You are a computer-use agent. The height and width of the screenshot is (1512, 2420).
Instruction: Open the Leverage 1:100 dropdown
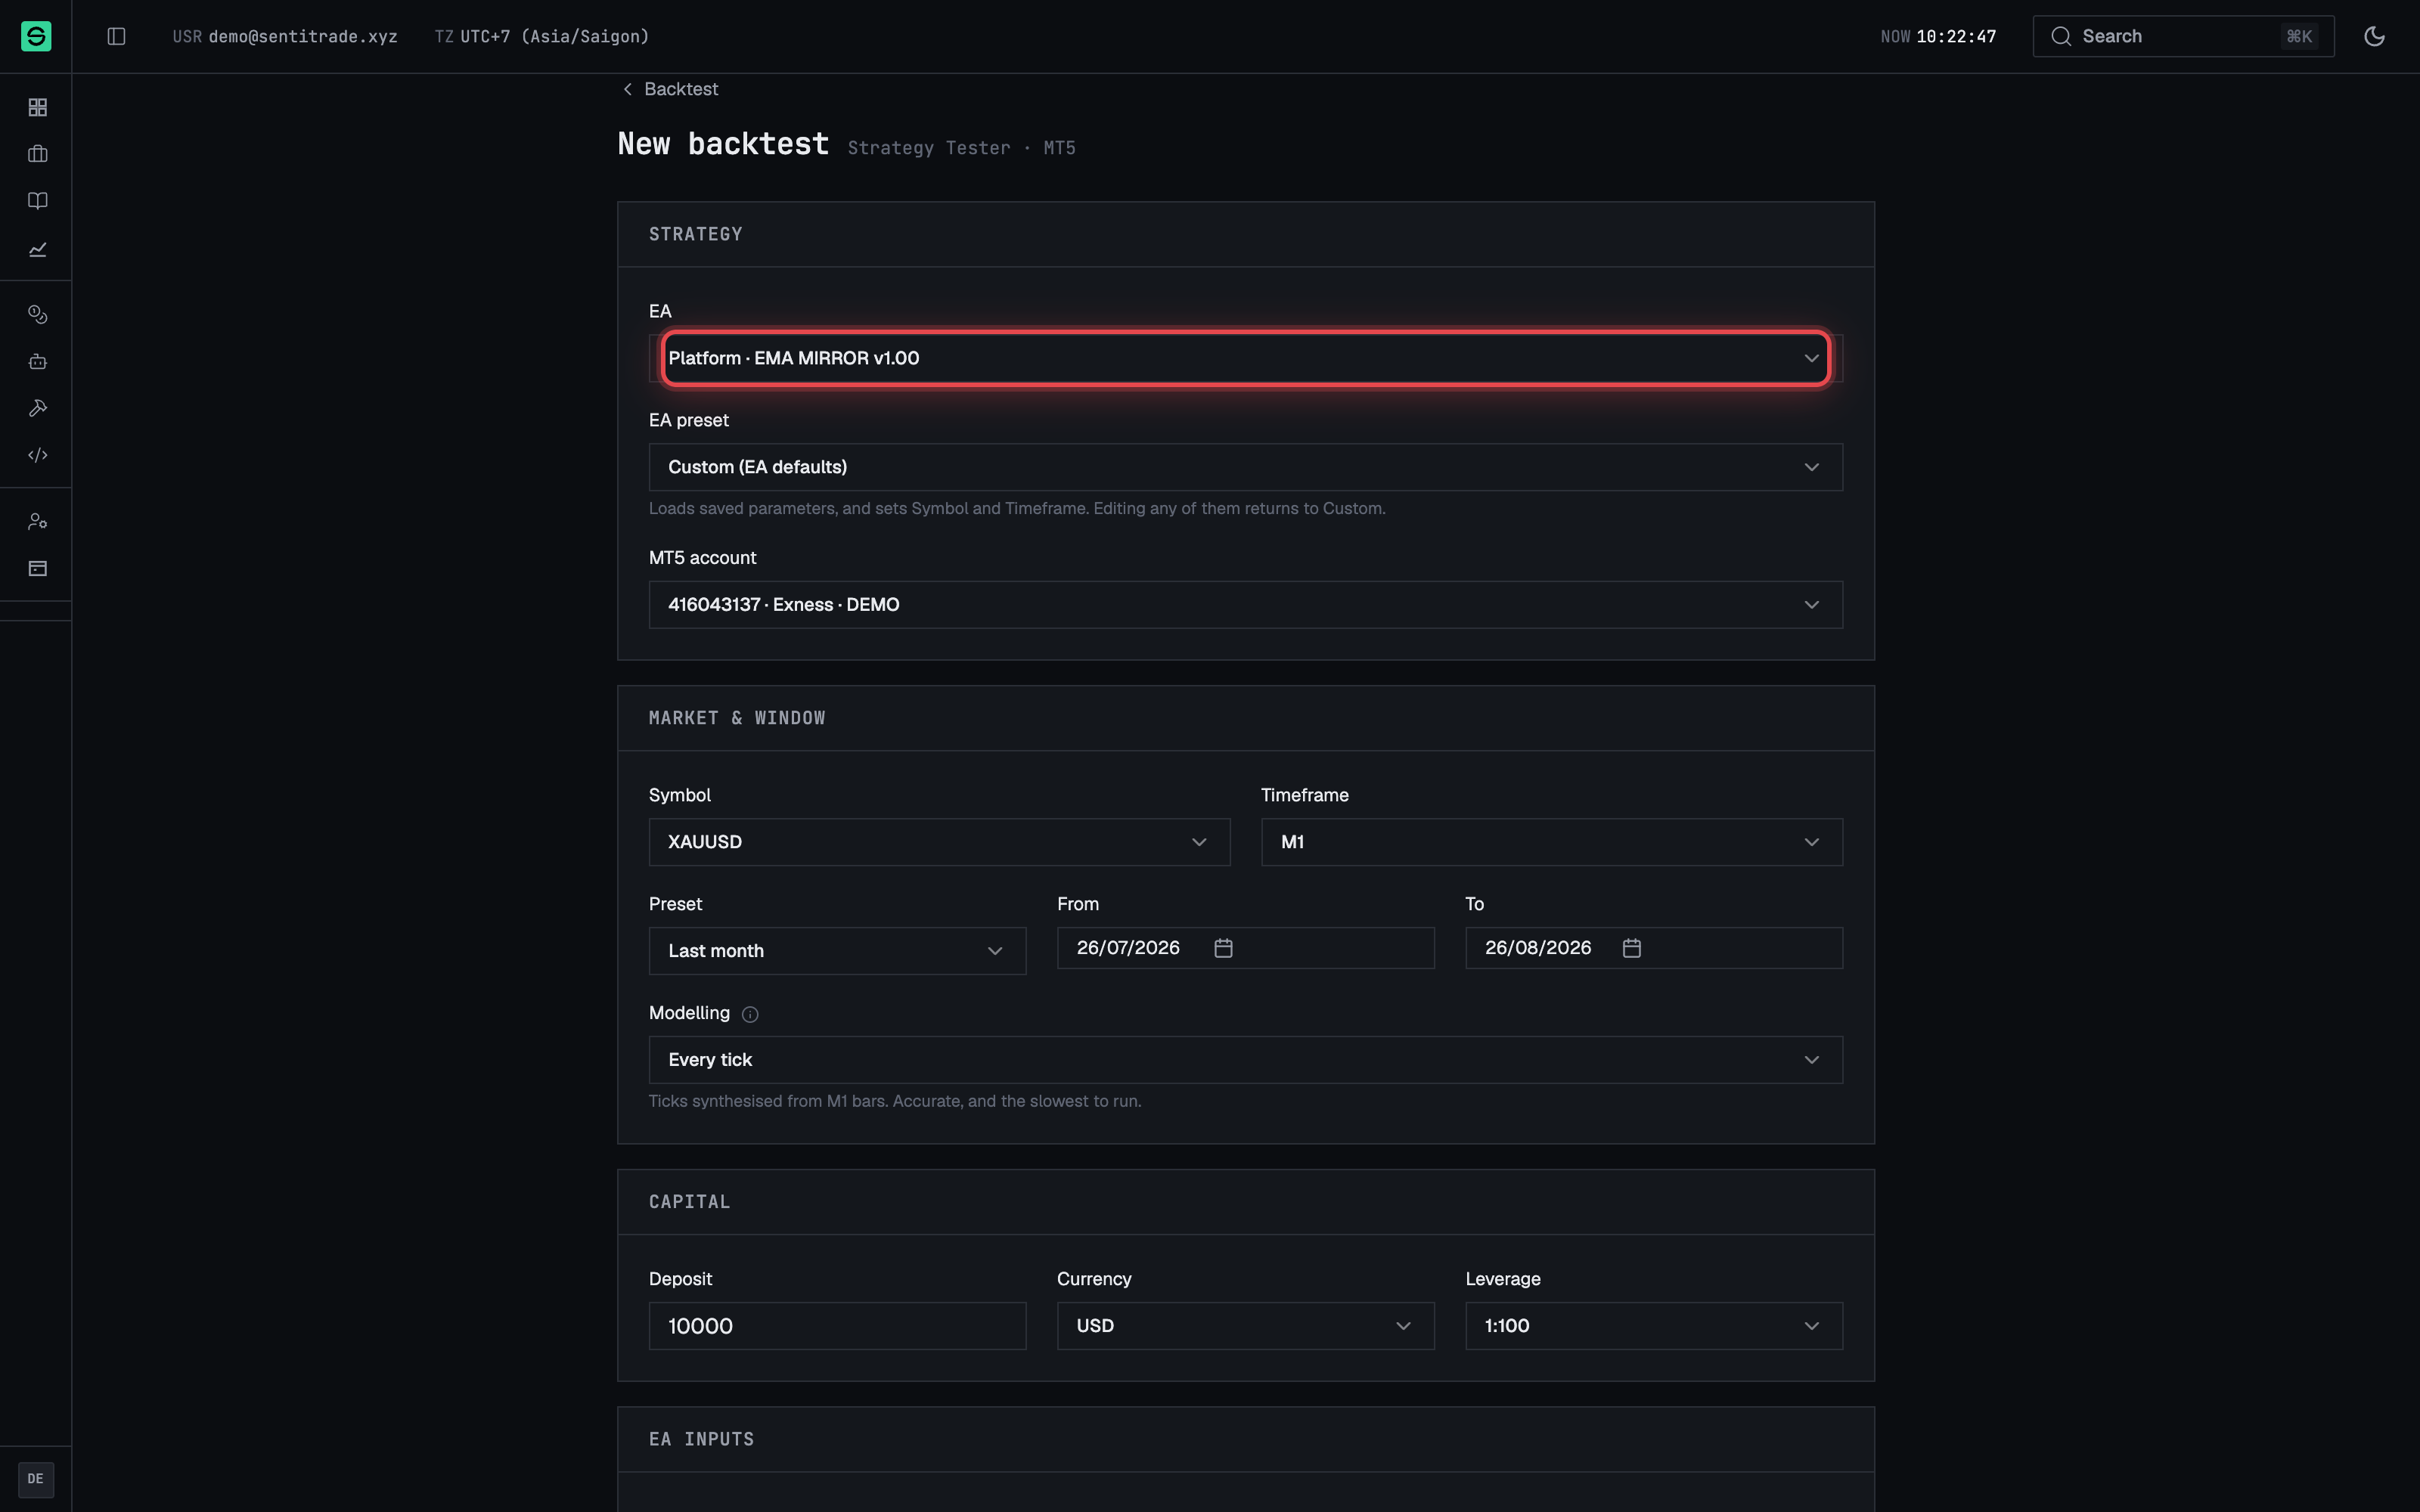1654,1326
